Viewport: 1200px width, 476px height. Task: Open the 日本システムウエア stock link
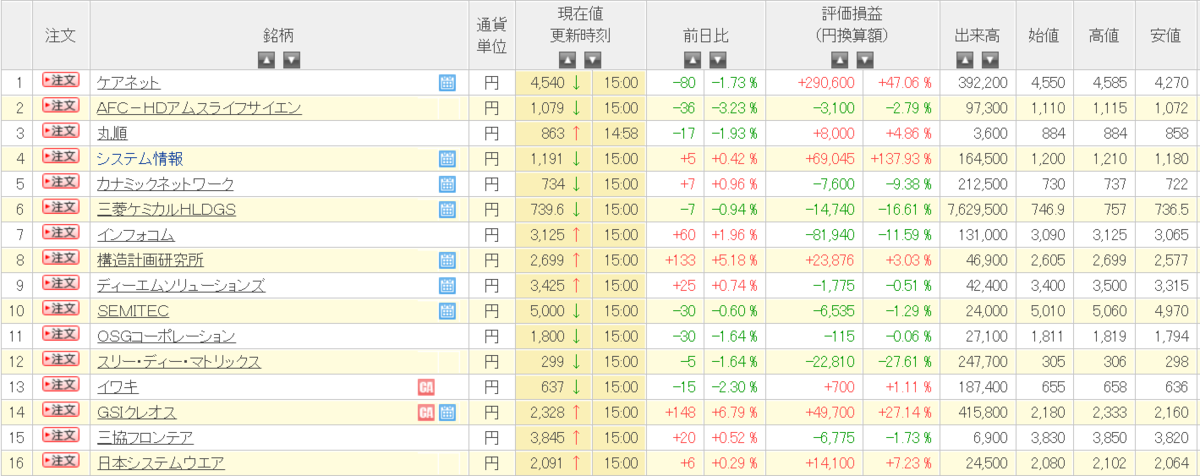click(160, 464)
